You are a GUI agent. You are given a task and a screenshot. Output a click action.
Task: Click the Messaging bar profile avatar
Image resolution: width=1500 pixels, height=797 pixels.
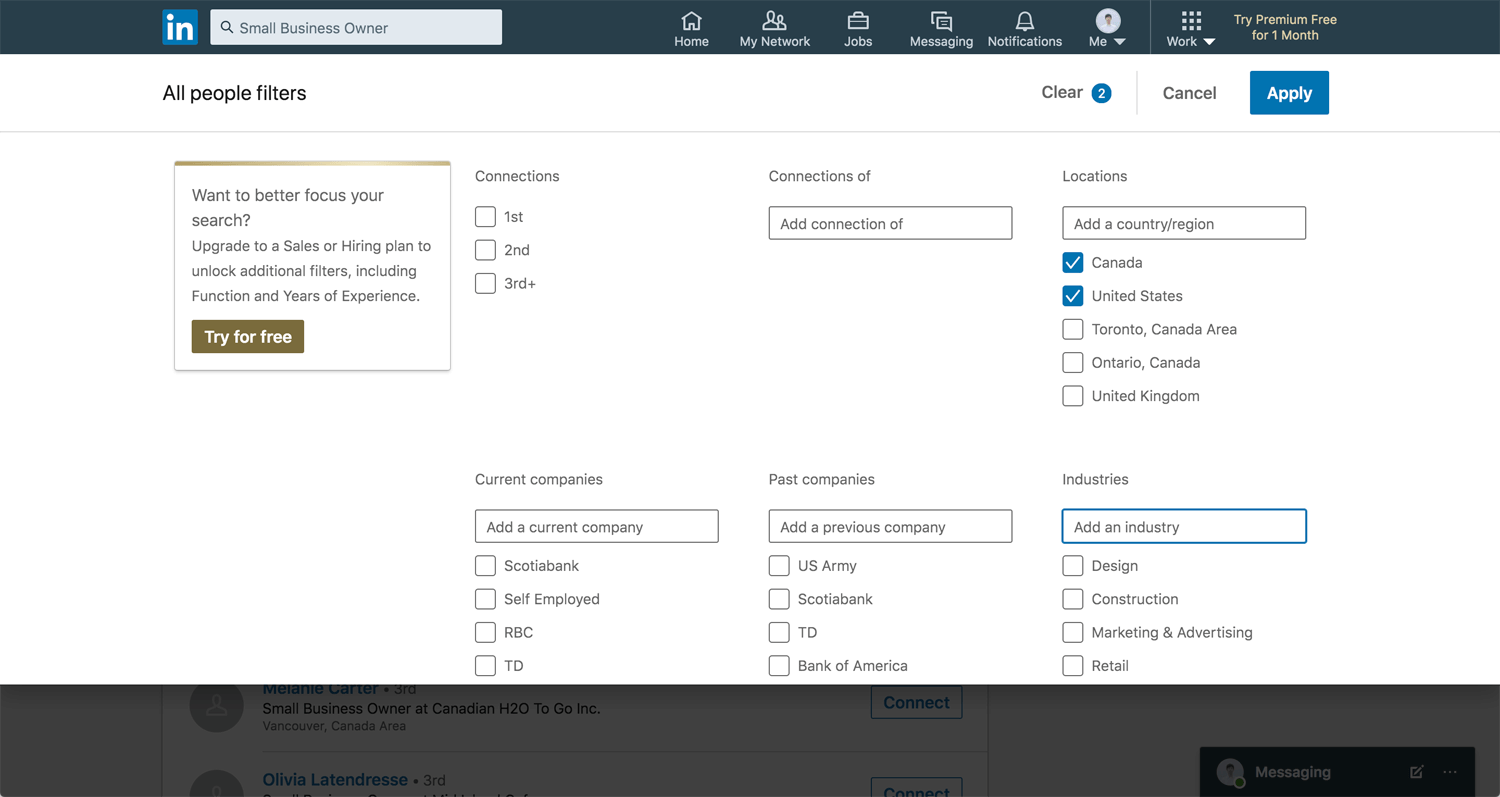coord(1230,772)
